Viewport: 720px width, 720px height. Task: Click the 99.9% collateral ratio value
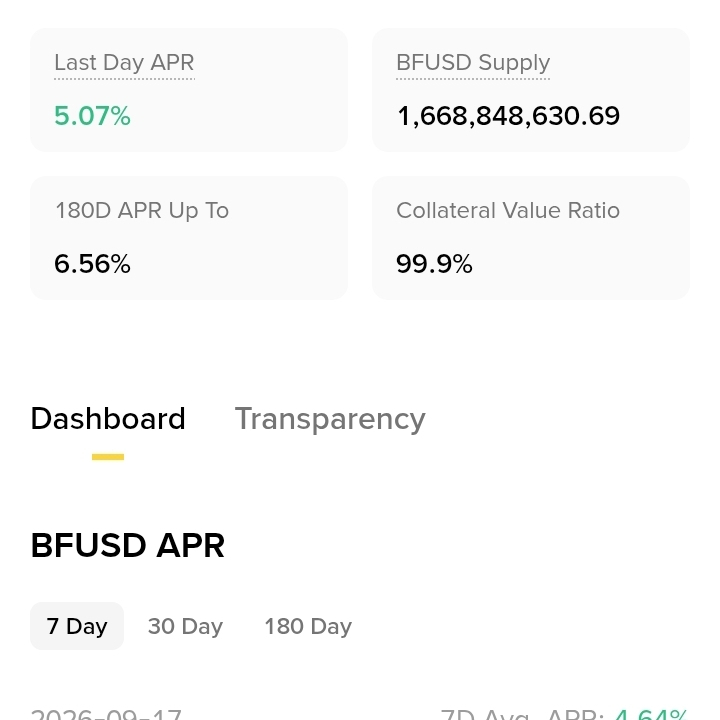click(x=434, y=264)
